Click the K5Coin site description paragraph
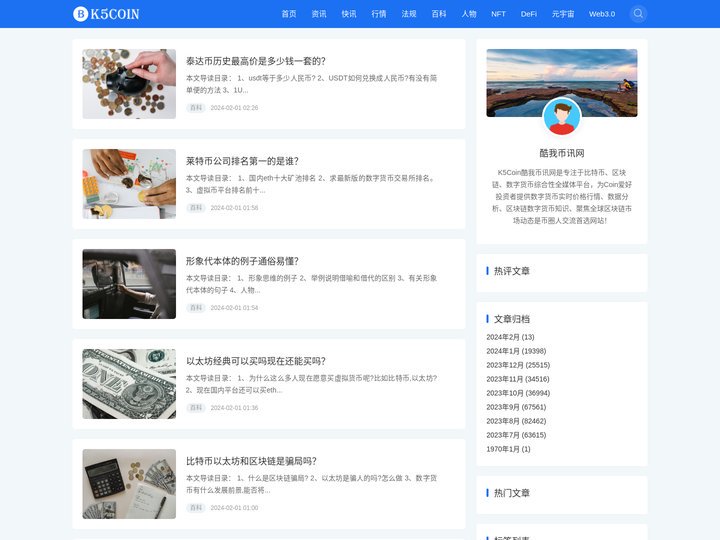Screen dimensions: 720x540 click(x=562, y=197)
